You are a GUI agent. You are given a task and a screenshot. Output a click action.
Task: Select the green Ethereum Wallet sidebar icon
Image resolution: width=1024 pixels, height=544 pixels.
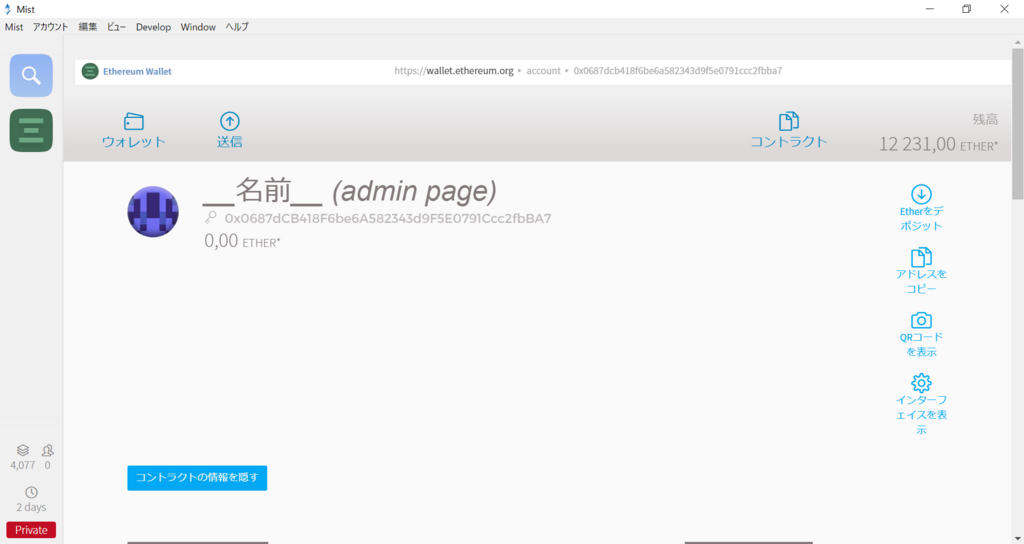click(x=31, y=130)
